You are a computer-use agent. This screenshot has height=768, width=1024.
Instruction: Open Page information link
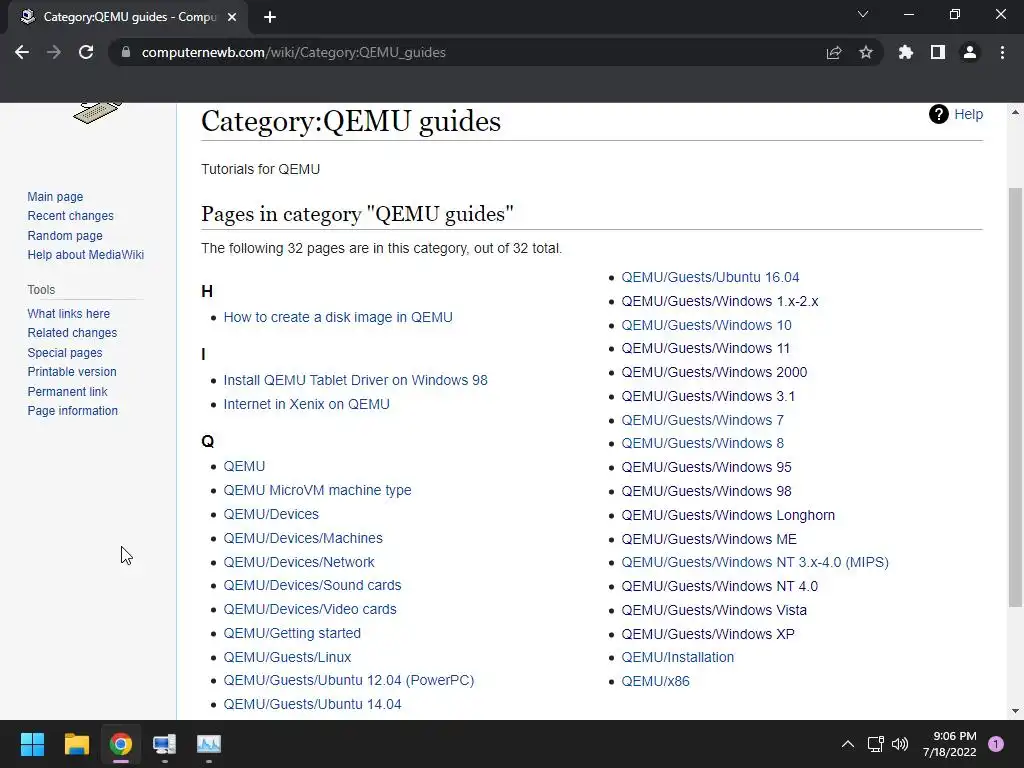click(72, 411)
